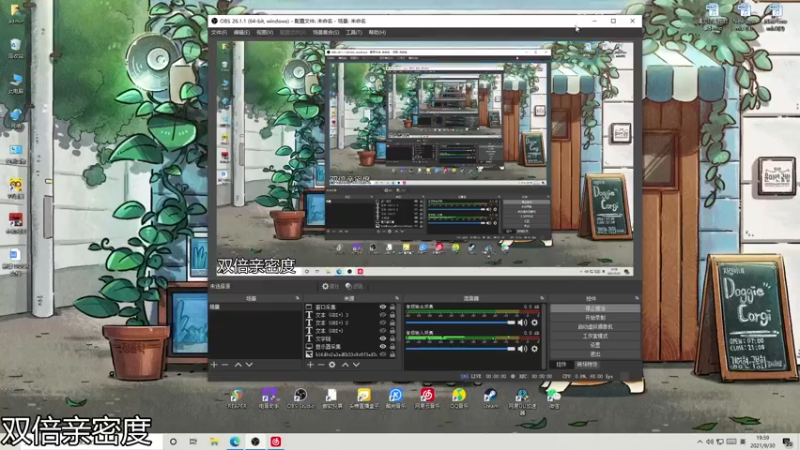
Task: Open OBS Settings from the controls panel
Action: point(595,345)
